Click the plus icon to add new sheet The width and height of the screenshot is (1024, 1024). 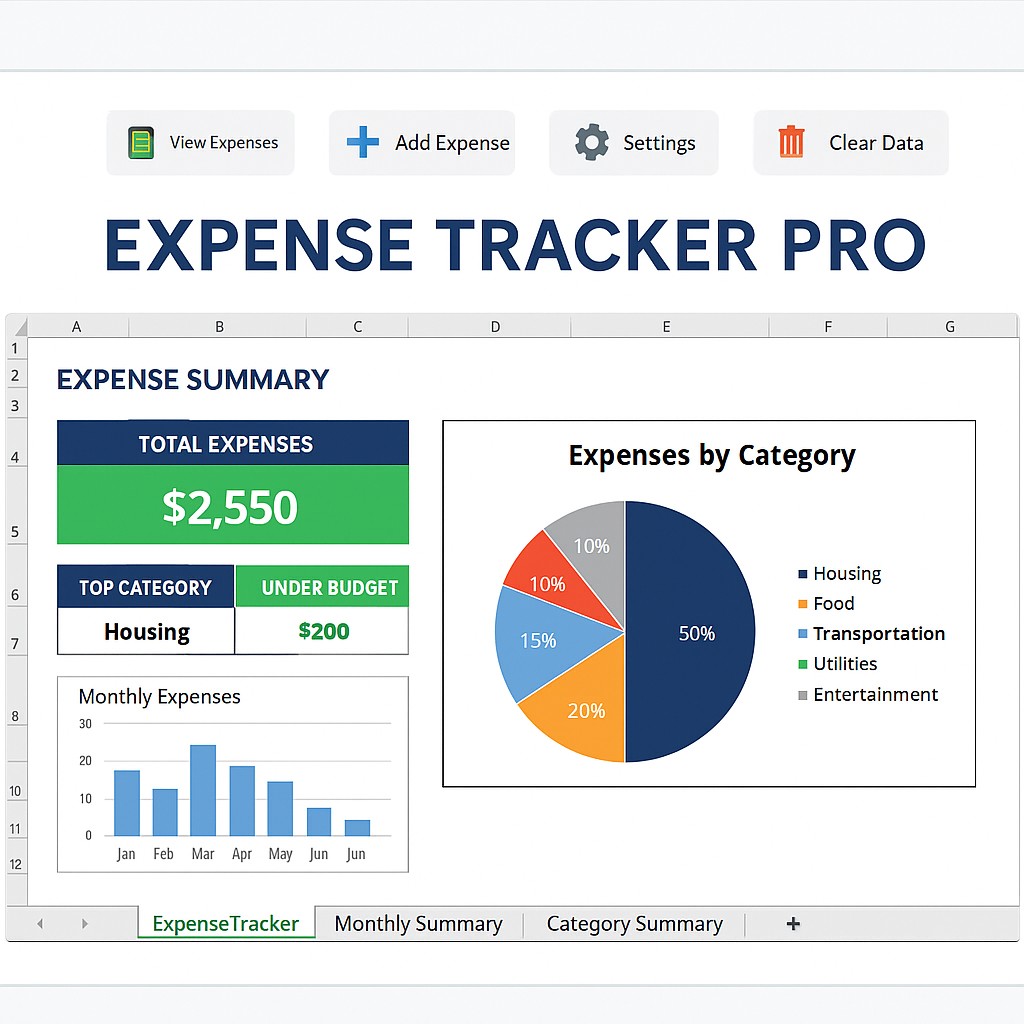(x=791, y=923)
